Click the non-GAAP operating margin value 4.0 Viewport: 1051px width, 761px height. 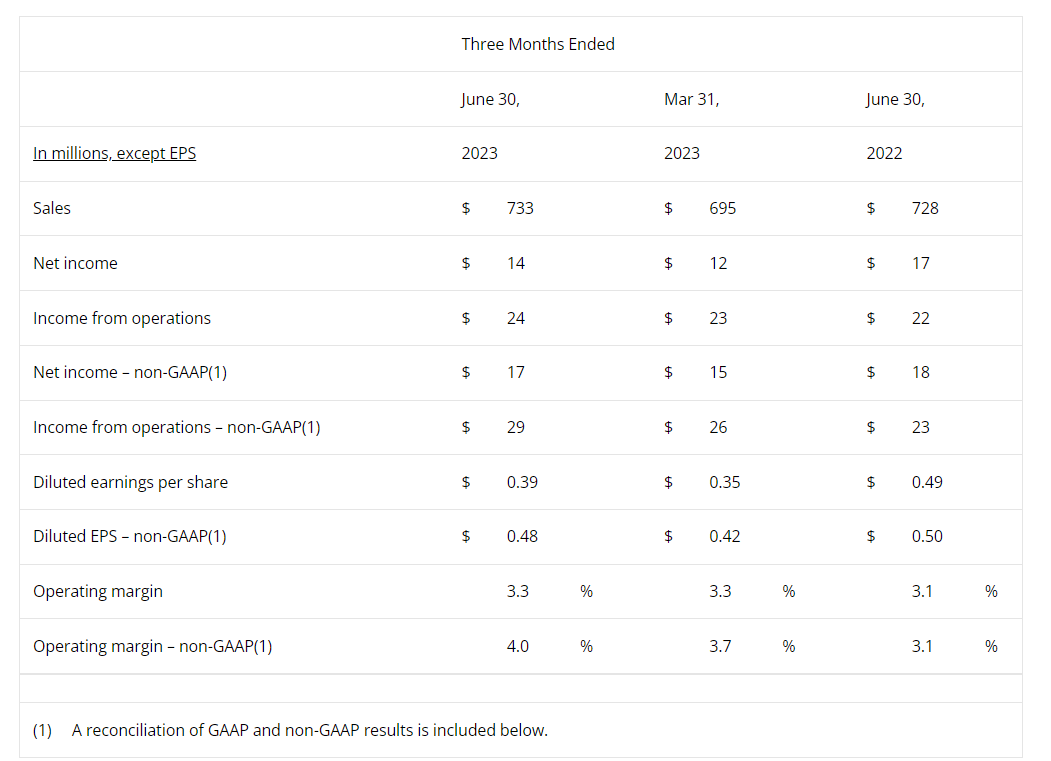(518, 646)
